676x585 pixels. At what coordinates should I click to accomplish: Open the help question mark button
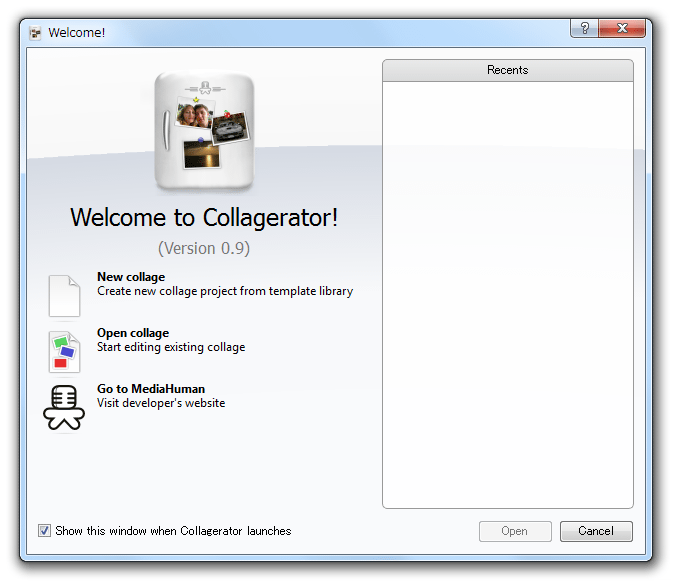click(585, 28)
